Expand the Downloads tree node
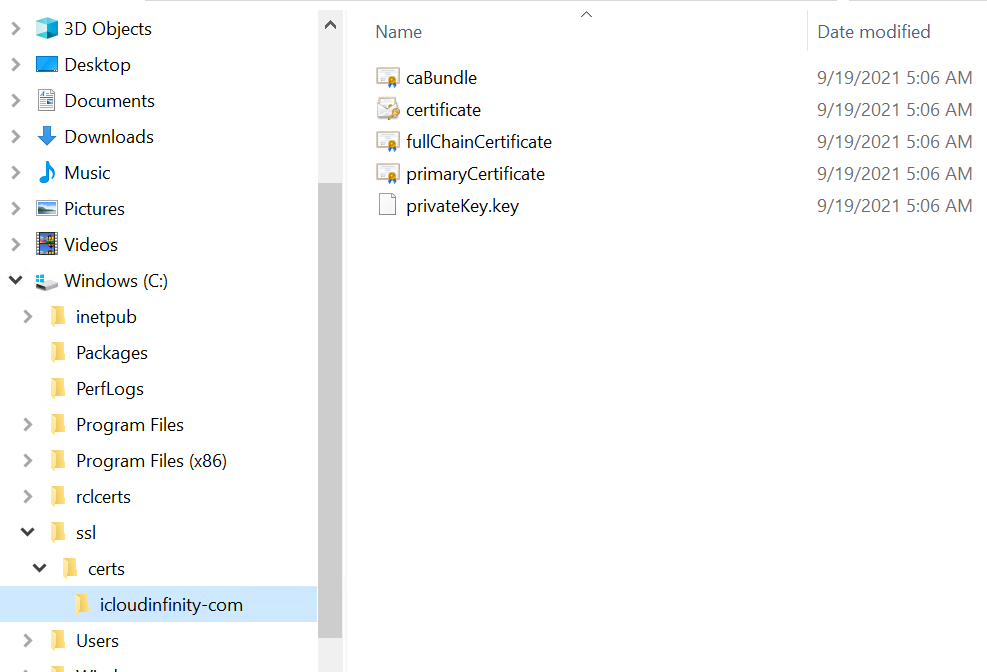Viewport: 987px width, 672px height. point(16,136)
